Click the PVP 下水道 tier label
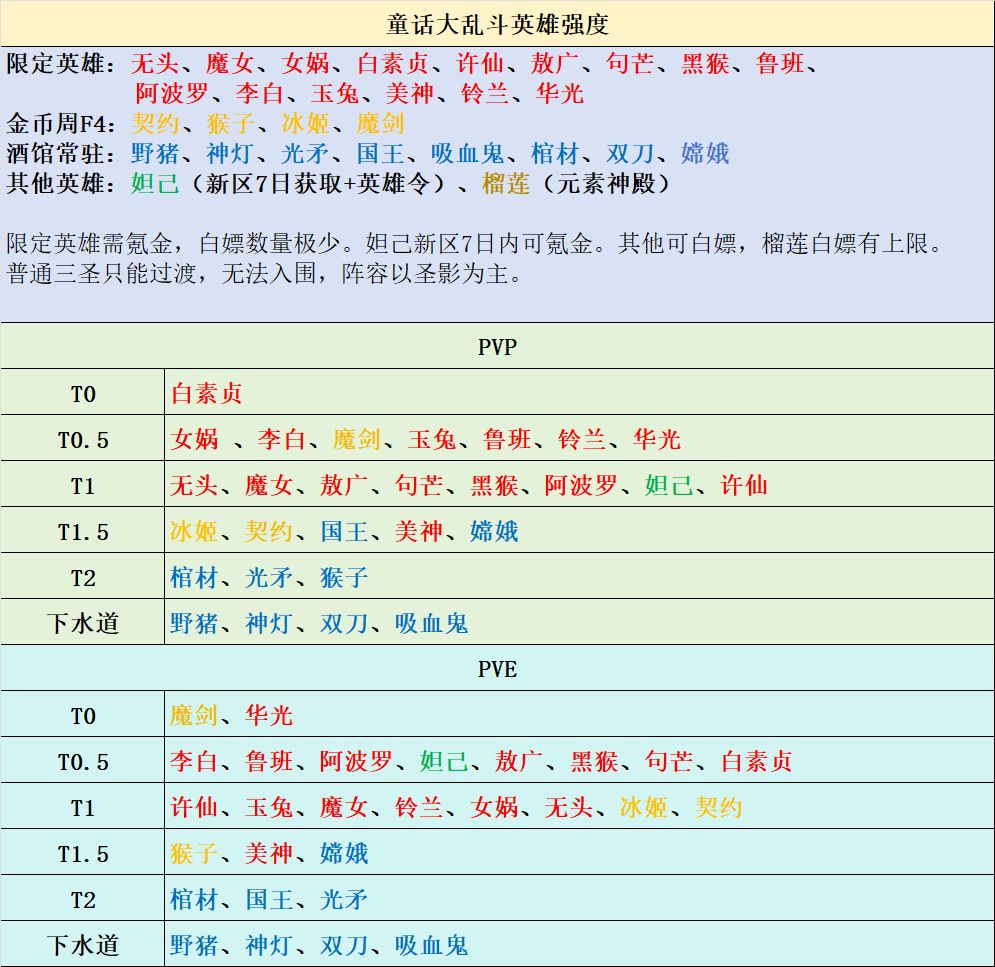Viewport: 995px width, 967px height. pyautogui.click(x=83, y=623)
